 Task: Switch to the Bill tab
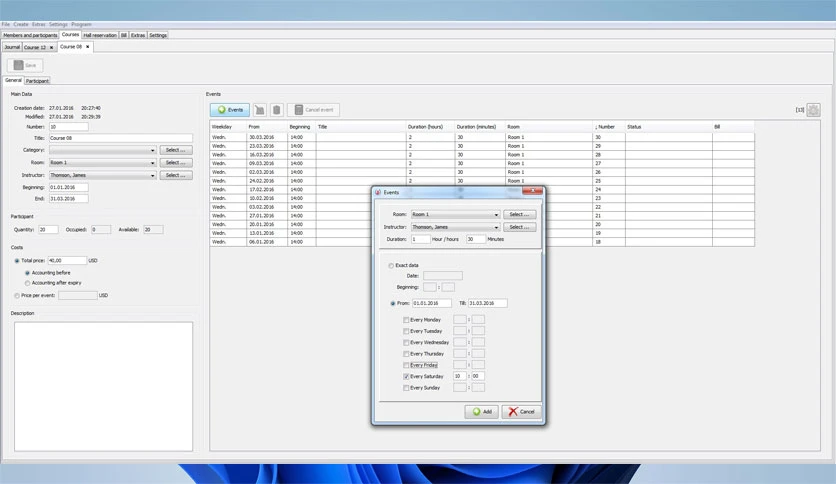pyautogui.click(x=124, y=35)
